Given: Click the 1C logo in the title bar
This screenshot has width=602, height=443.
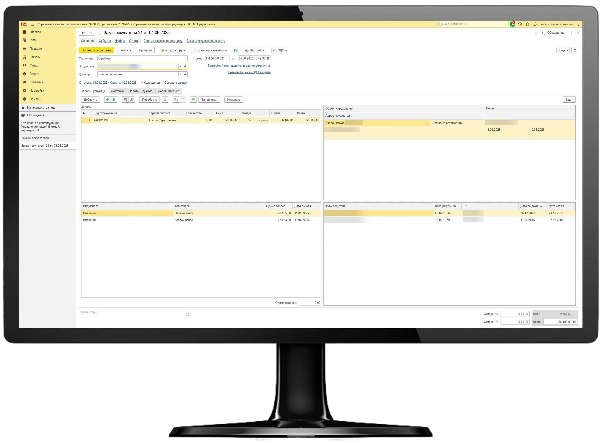Looking at the screenshot, I should [22, 23].
